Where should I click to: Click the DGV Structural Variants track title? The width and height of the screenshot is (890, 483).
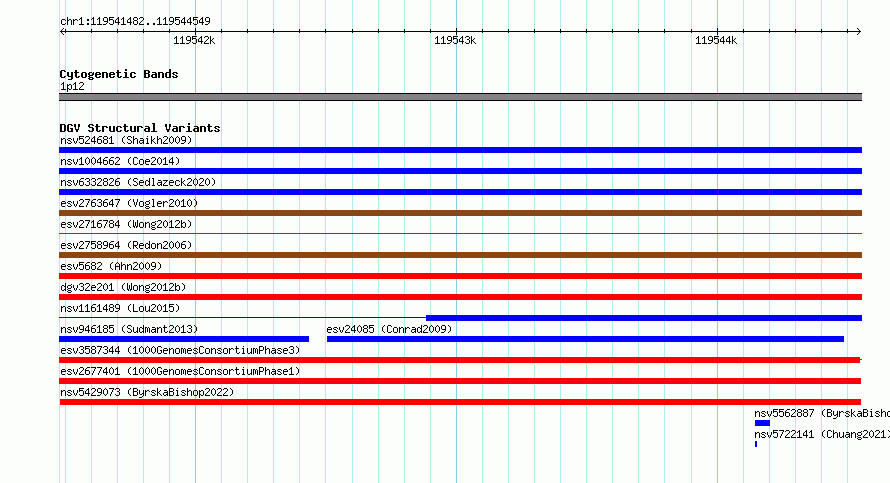(140, 128)
